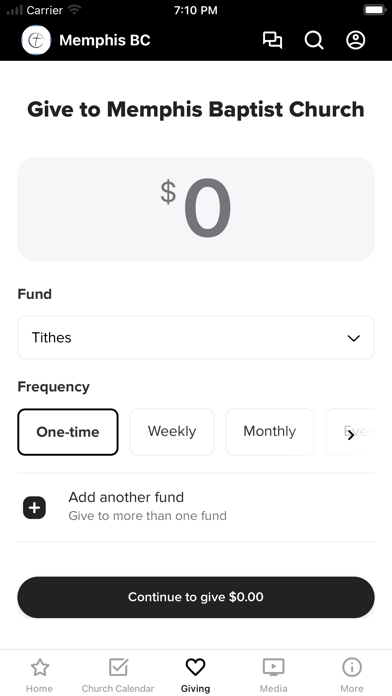Tap Add another fund link
This screenshot has width=392, height=696.
point(126,497)
